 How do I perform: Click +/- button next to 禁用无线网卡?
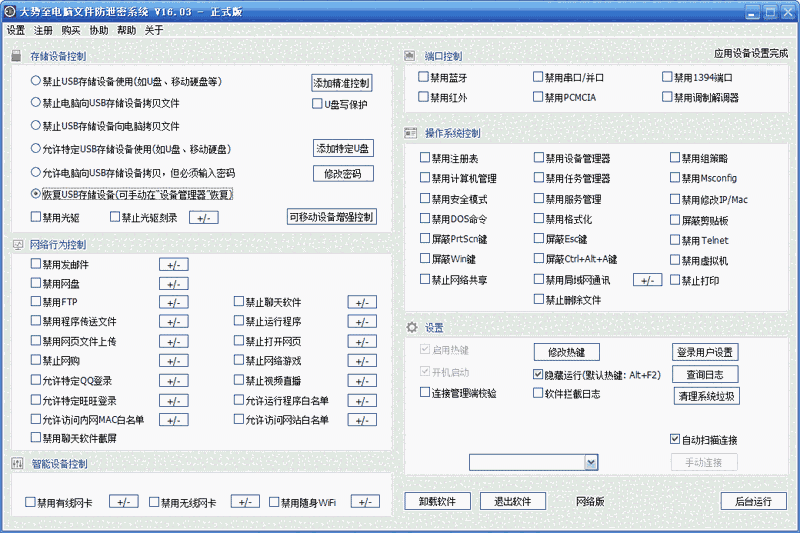coord(245,502)
